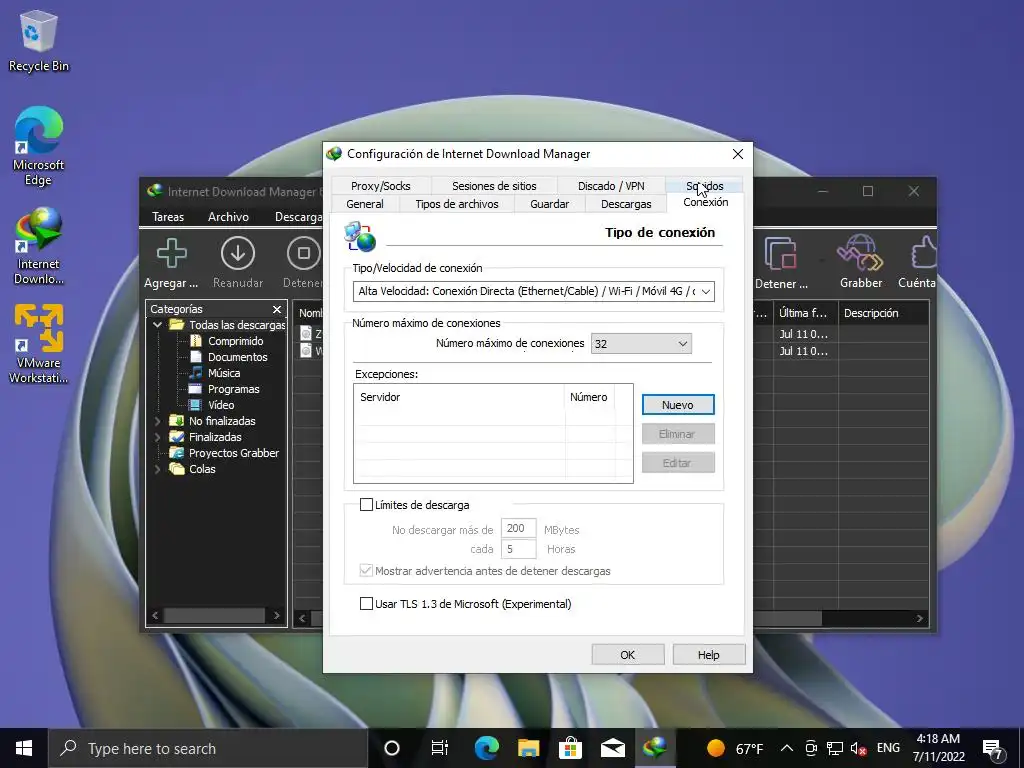Open Tareas menu in IDM window
Viewport: 1024px width, 768px height.
click(x=168, y=217)
